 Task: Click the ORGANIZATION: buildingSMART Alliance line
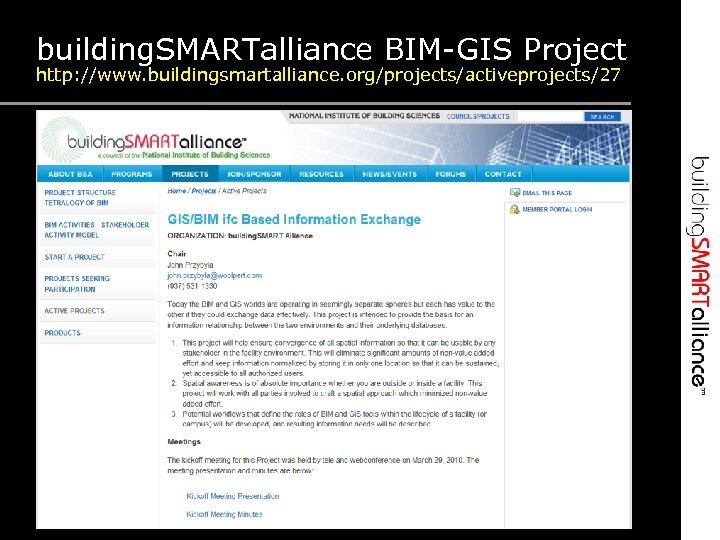(x=240, y=236)
